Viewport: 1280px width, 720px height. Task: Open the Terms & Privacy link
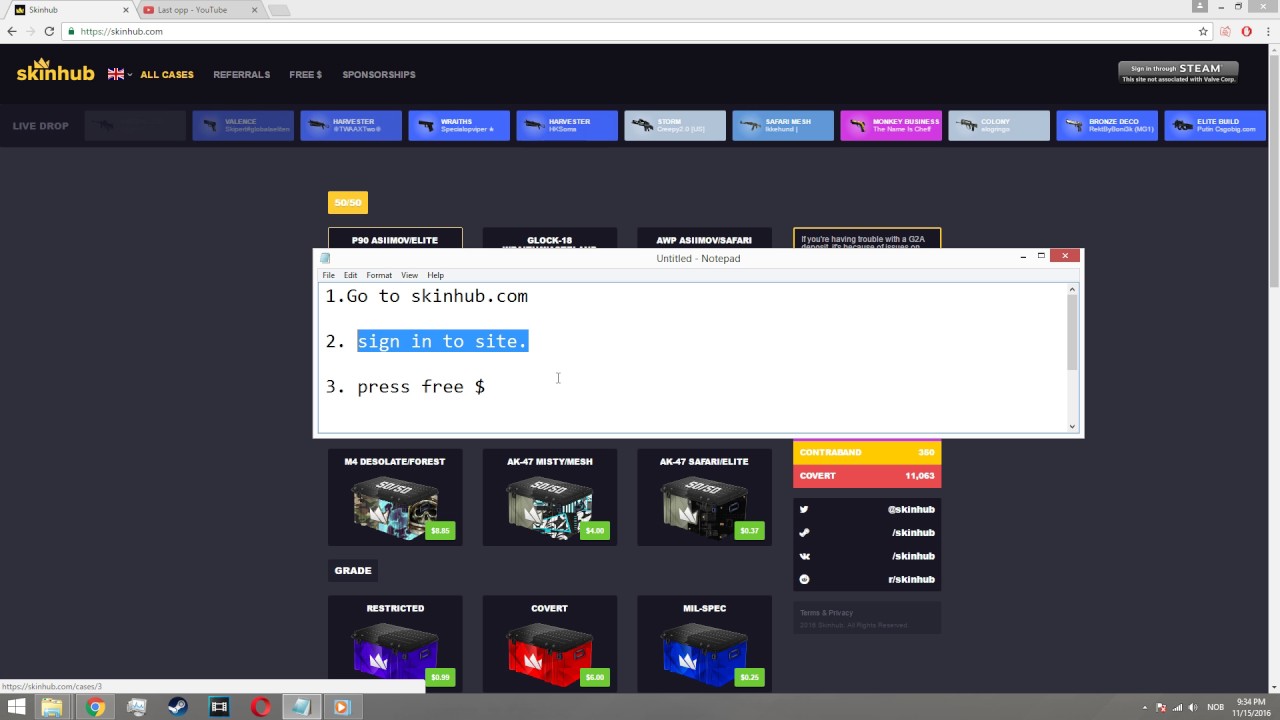826,613
